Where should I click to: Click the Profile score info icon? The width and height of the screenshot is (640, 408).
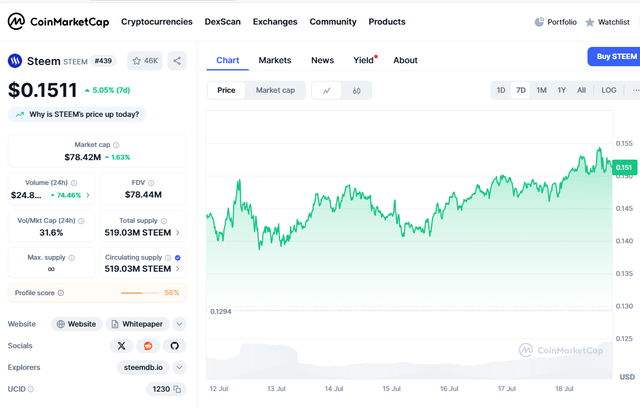click(61, 293)
